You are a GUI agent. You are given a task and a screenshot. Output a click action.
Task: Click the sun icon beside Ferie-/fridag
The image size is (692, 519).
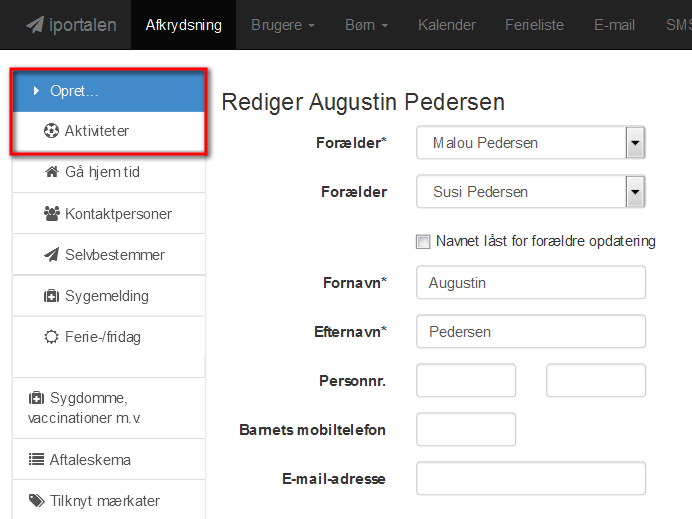51,337
